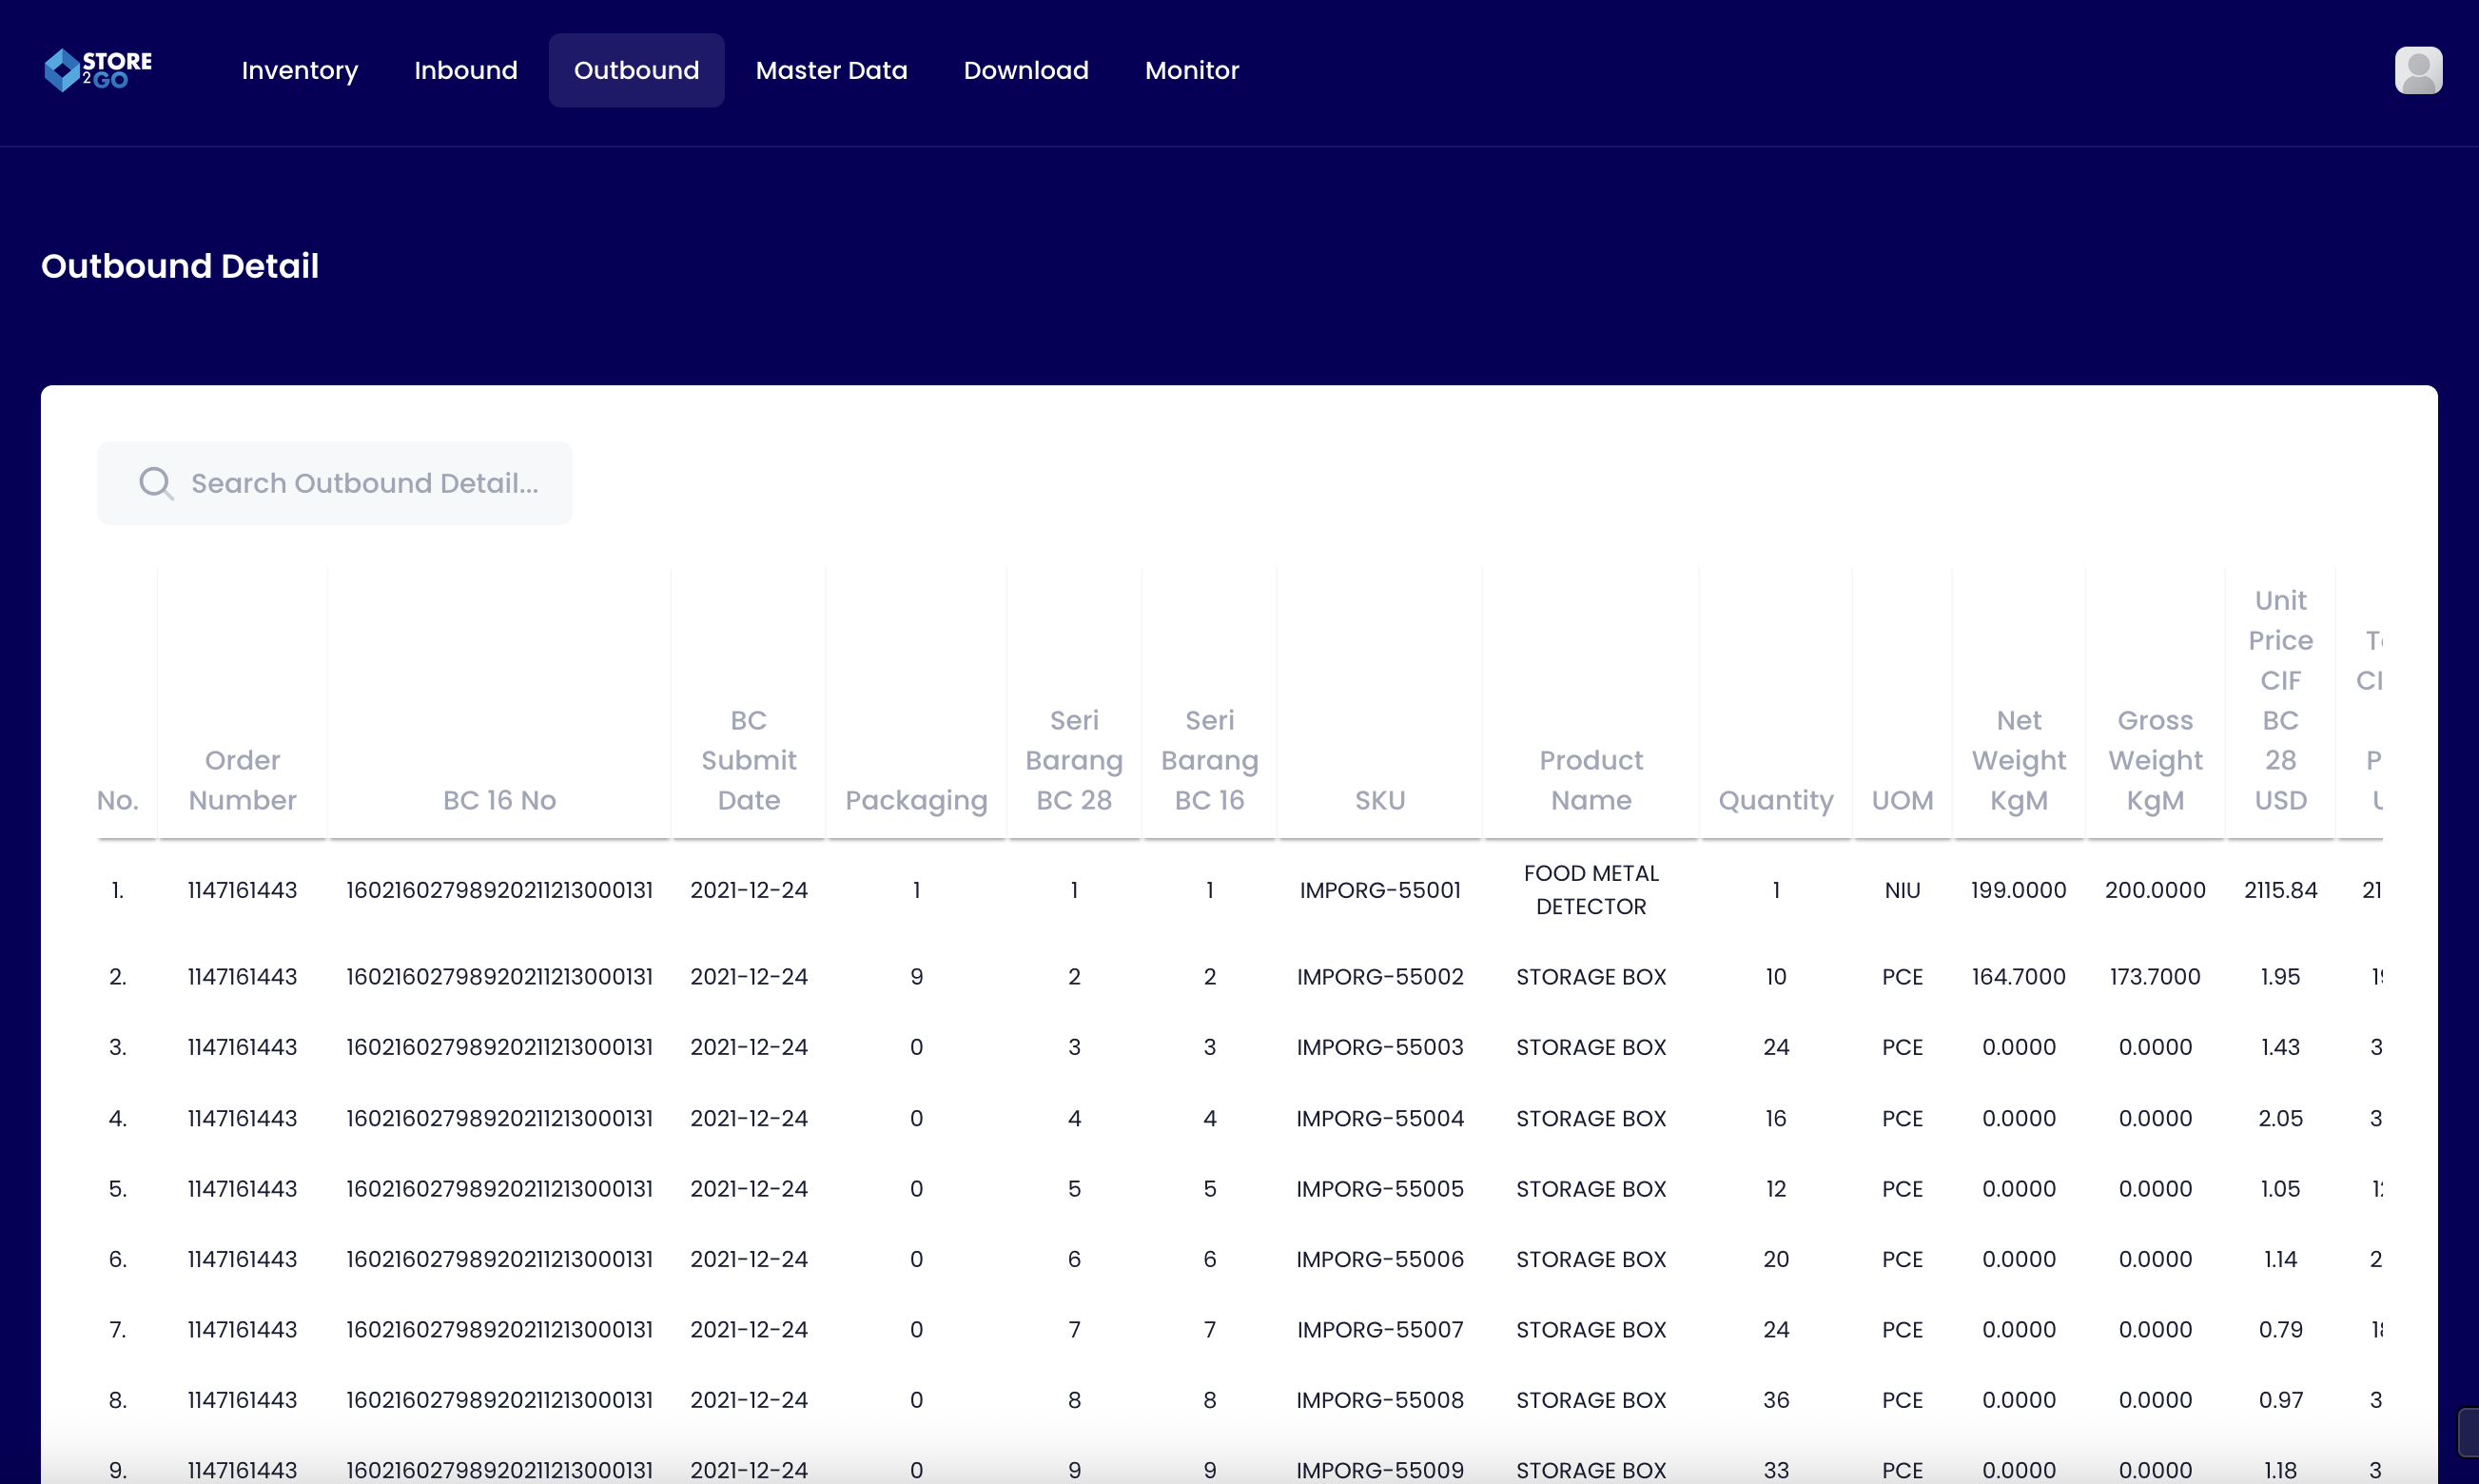Click the Quantity column header

(x=1775, y=800)
